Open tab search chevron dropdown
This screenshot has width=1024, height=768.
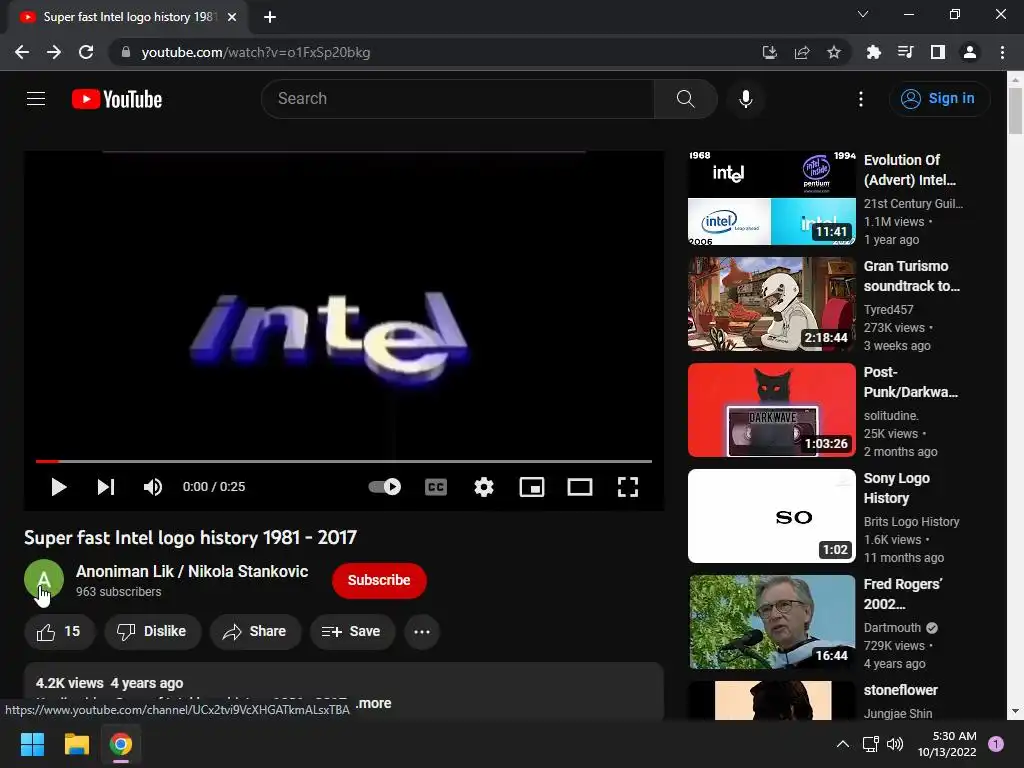point(863,14)
